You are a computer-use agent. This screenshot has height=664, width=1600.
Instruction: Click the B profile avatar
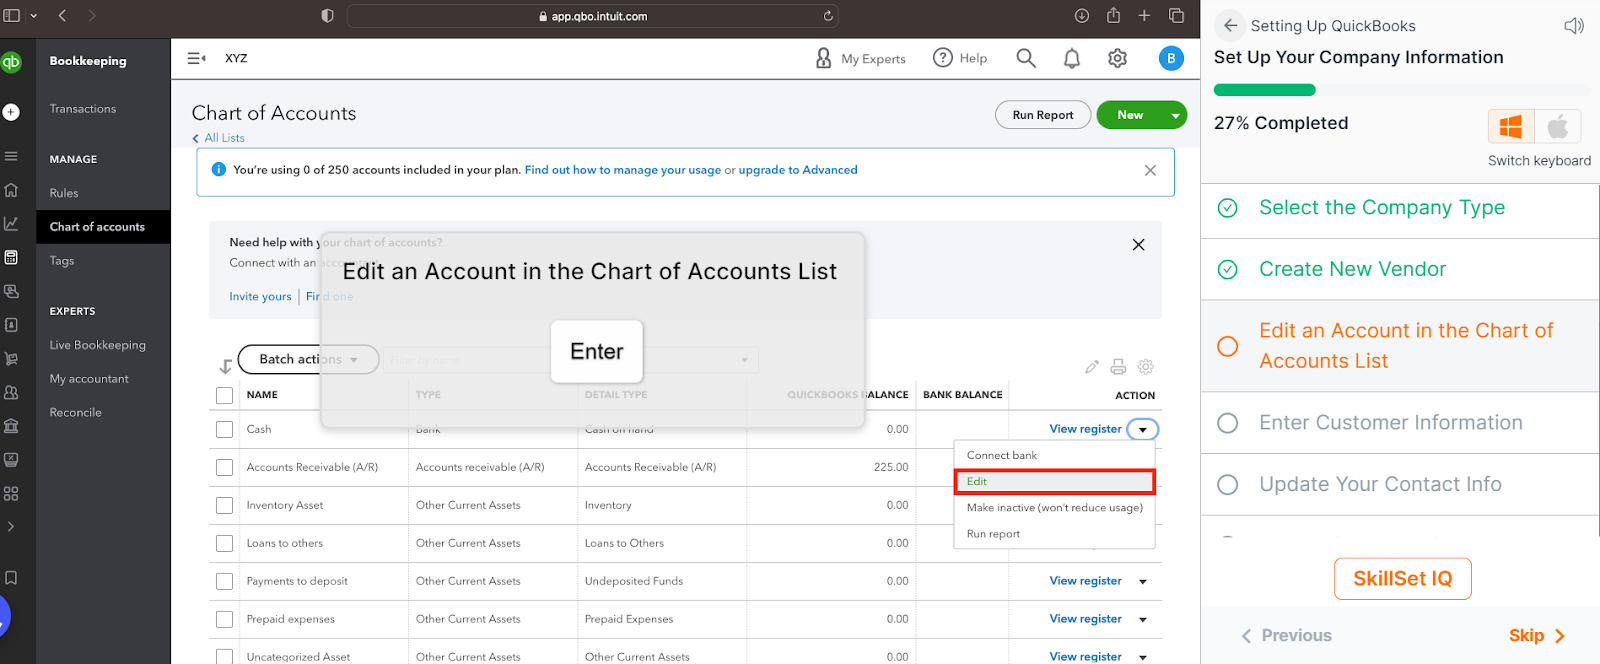[1171, 58]
